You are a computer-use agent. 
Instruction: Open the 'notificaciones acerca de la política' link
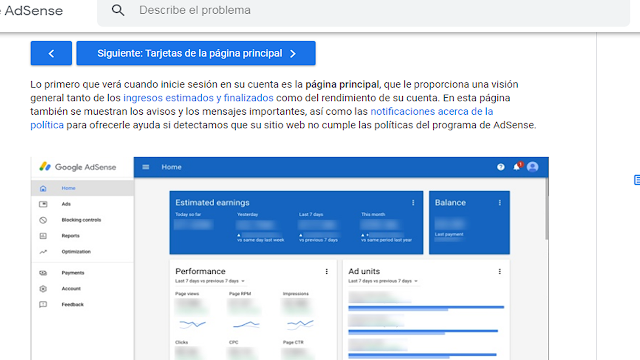point(432,111)
